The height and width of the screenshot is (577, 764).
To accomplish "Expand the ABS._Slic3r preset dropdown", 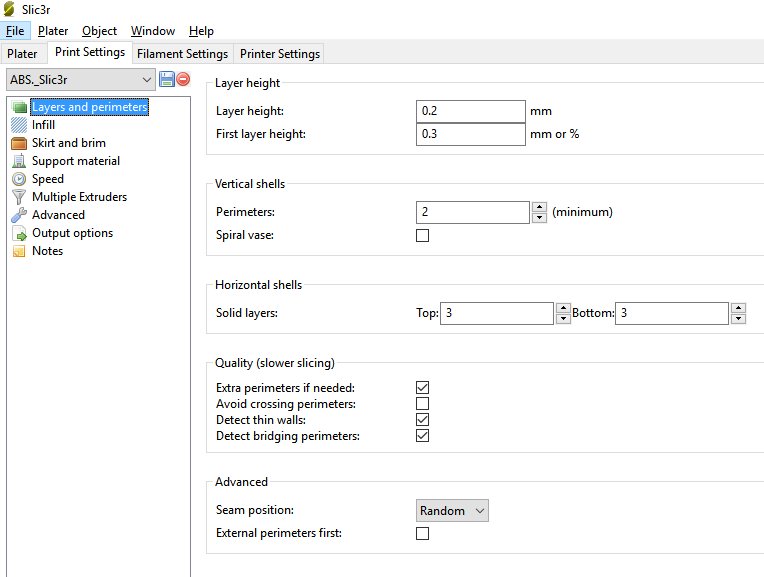I will coord(80,79).
